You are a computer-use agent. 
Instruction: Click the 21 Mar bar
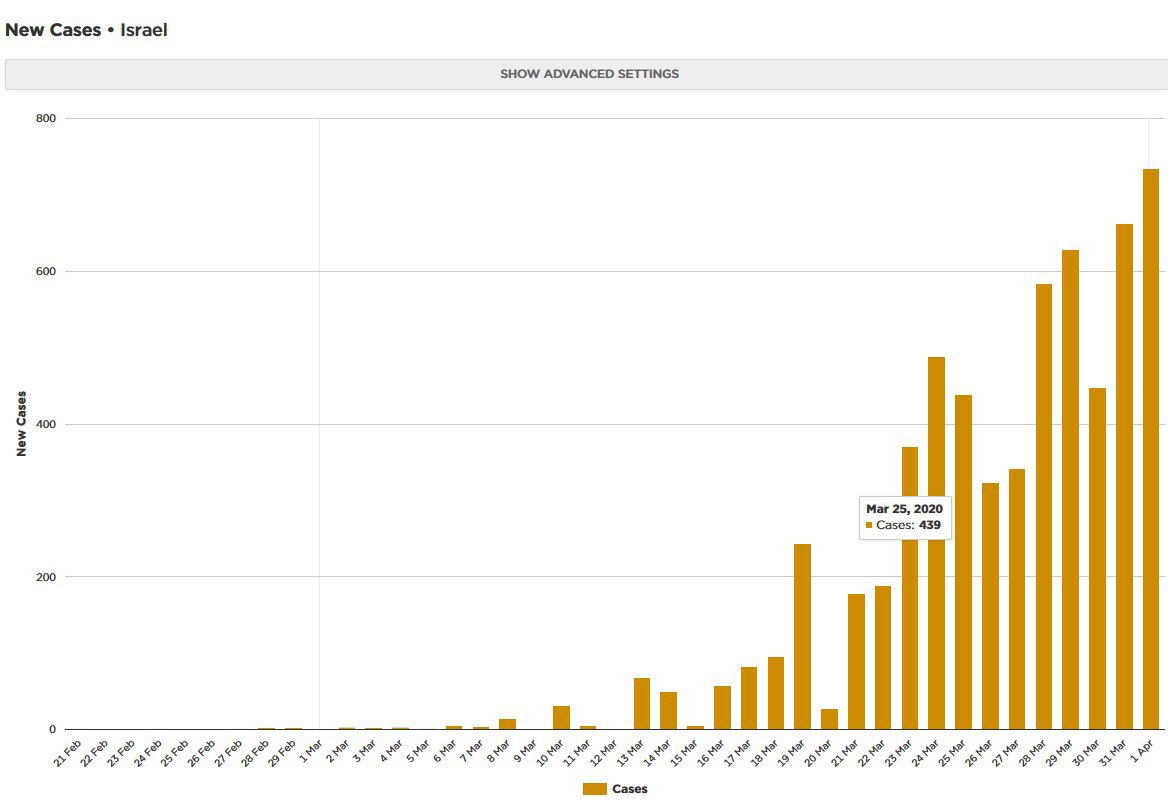coord(856,661)
